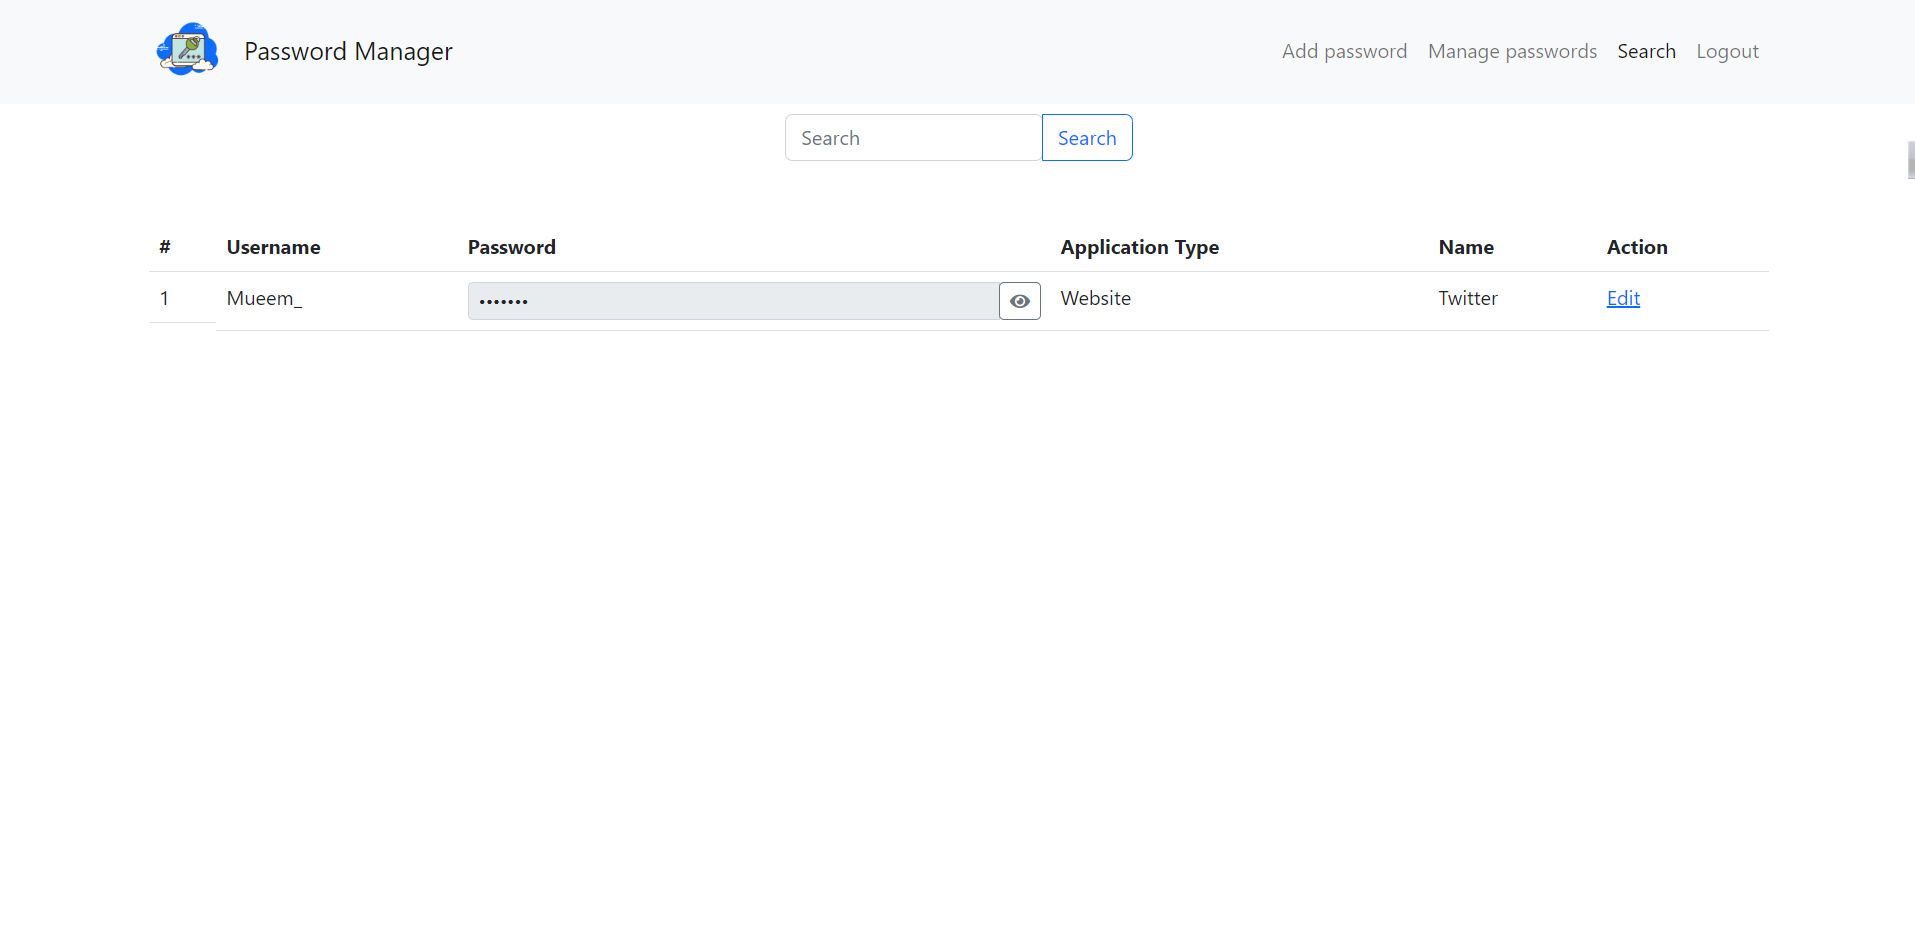
Task: Click the Username column header
Action: (x=273, y=247)
